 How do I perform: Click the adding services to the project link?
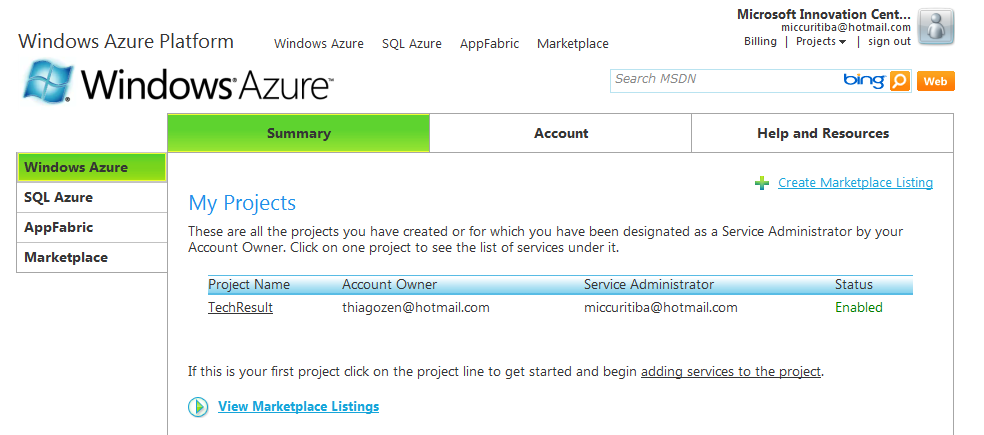click(x=730, y=372)
